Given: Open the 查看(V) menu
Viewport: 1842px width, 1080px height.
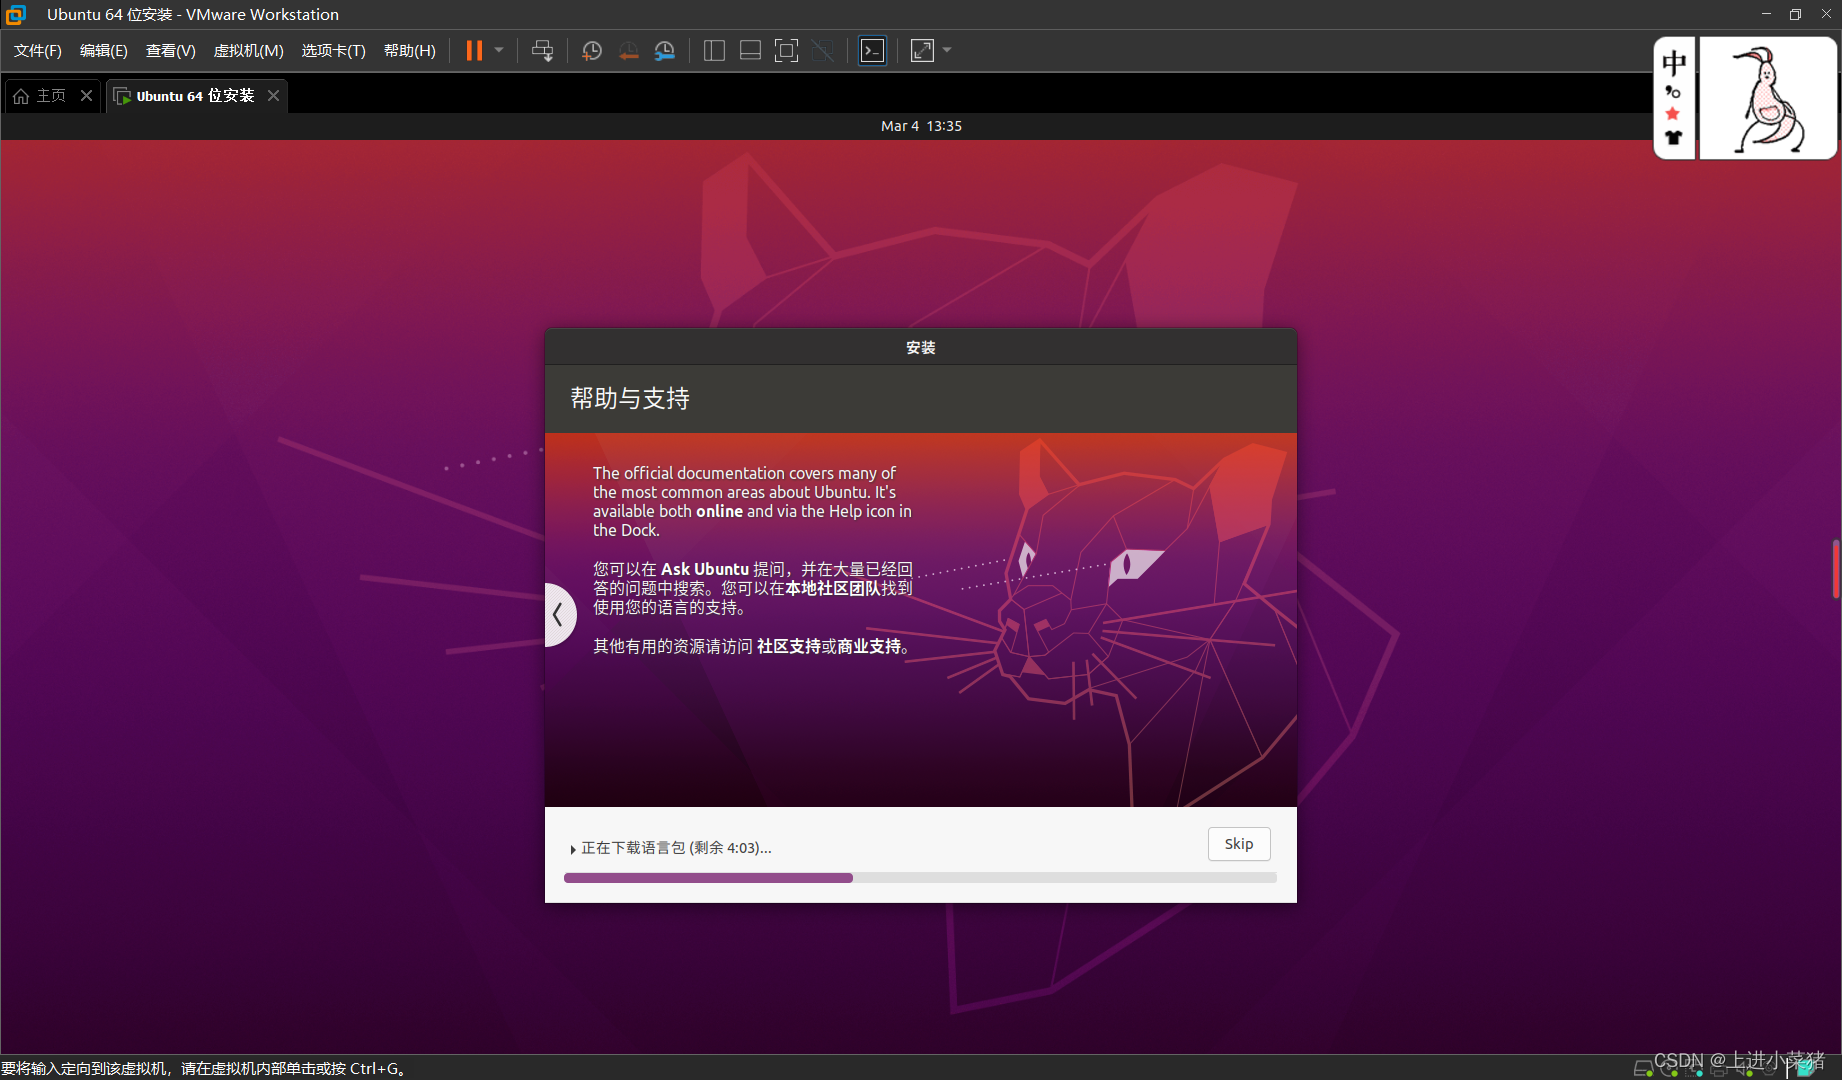Looking at the screenshot, I should point(170,51).
